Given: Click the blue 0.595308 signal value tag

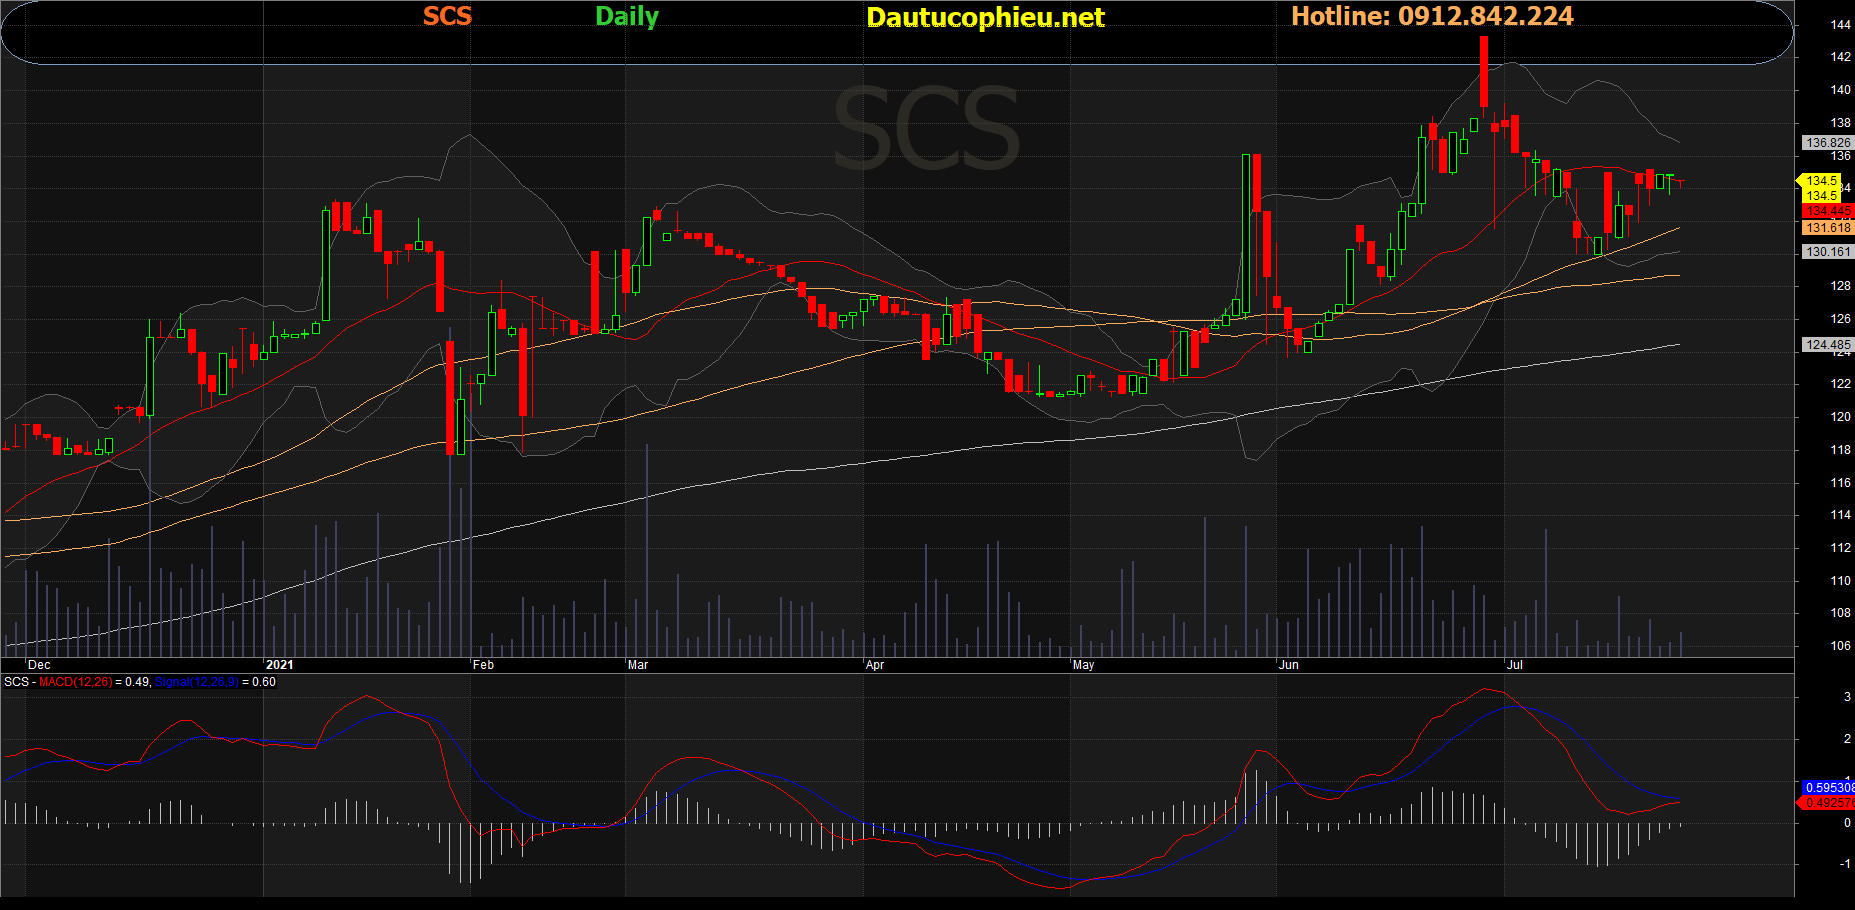Looking at the screenshot, I should pyautogui.click(x=1829, y=788).
